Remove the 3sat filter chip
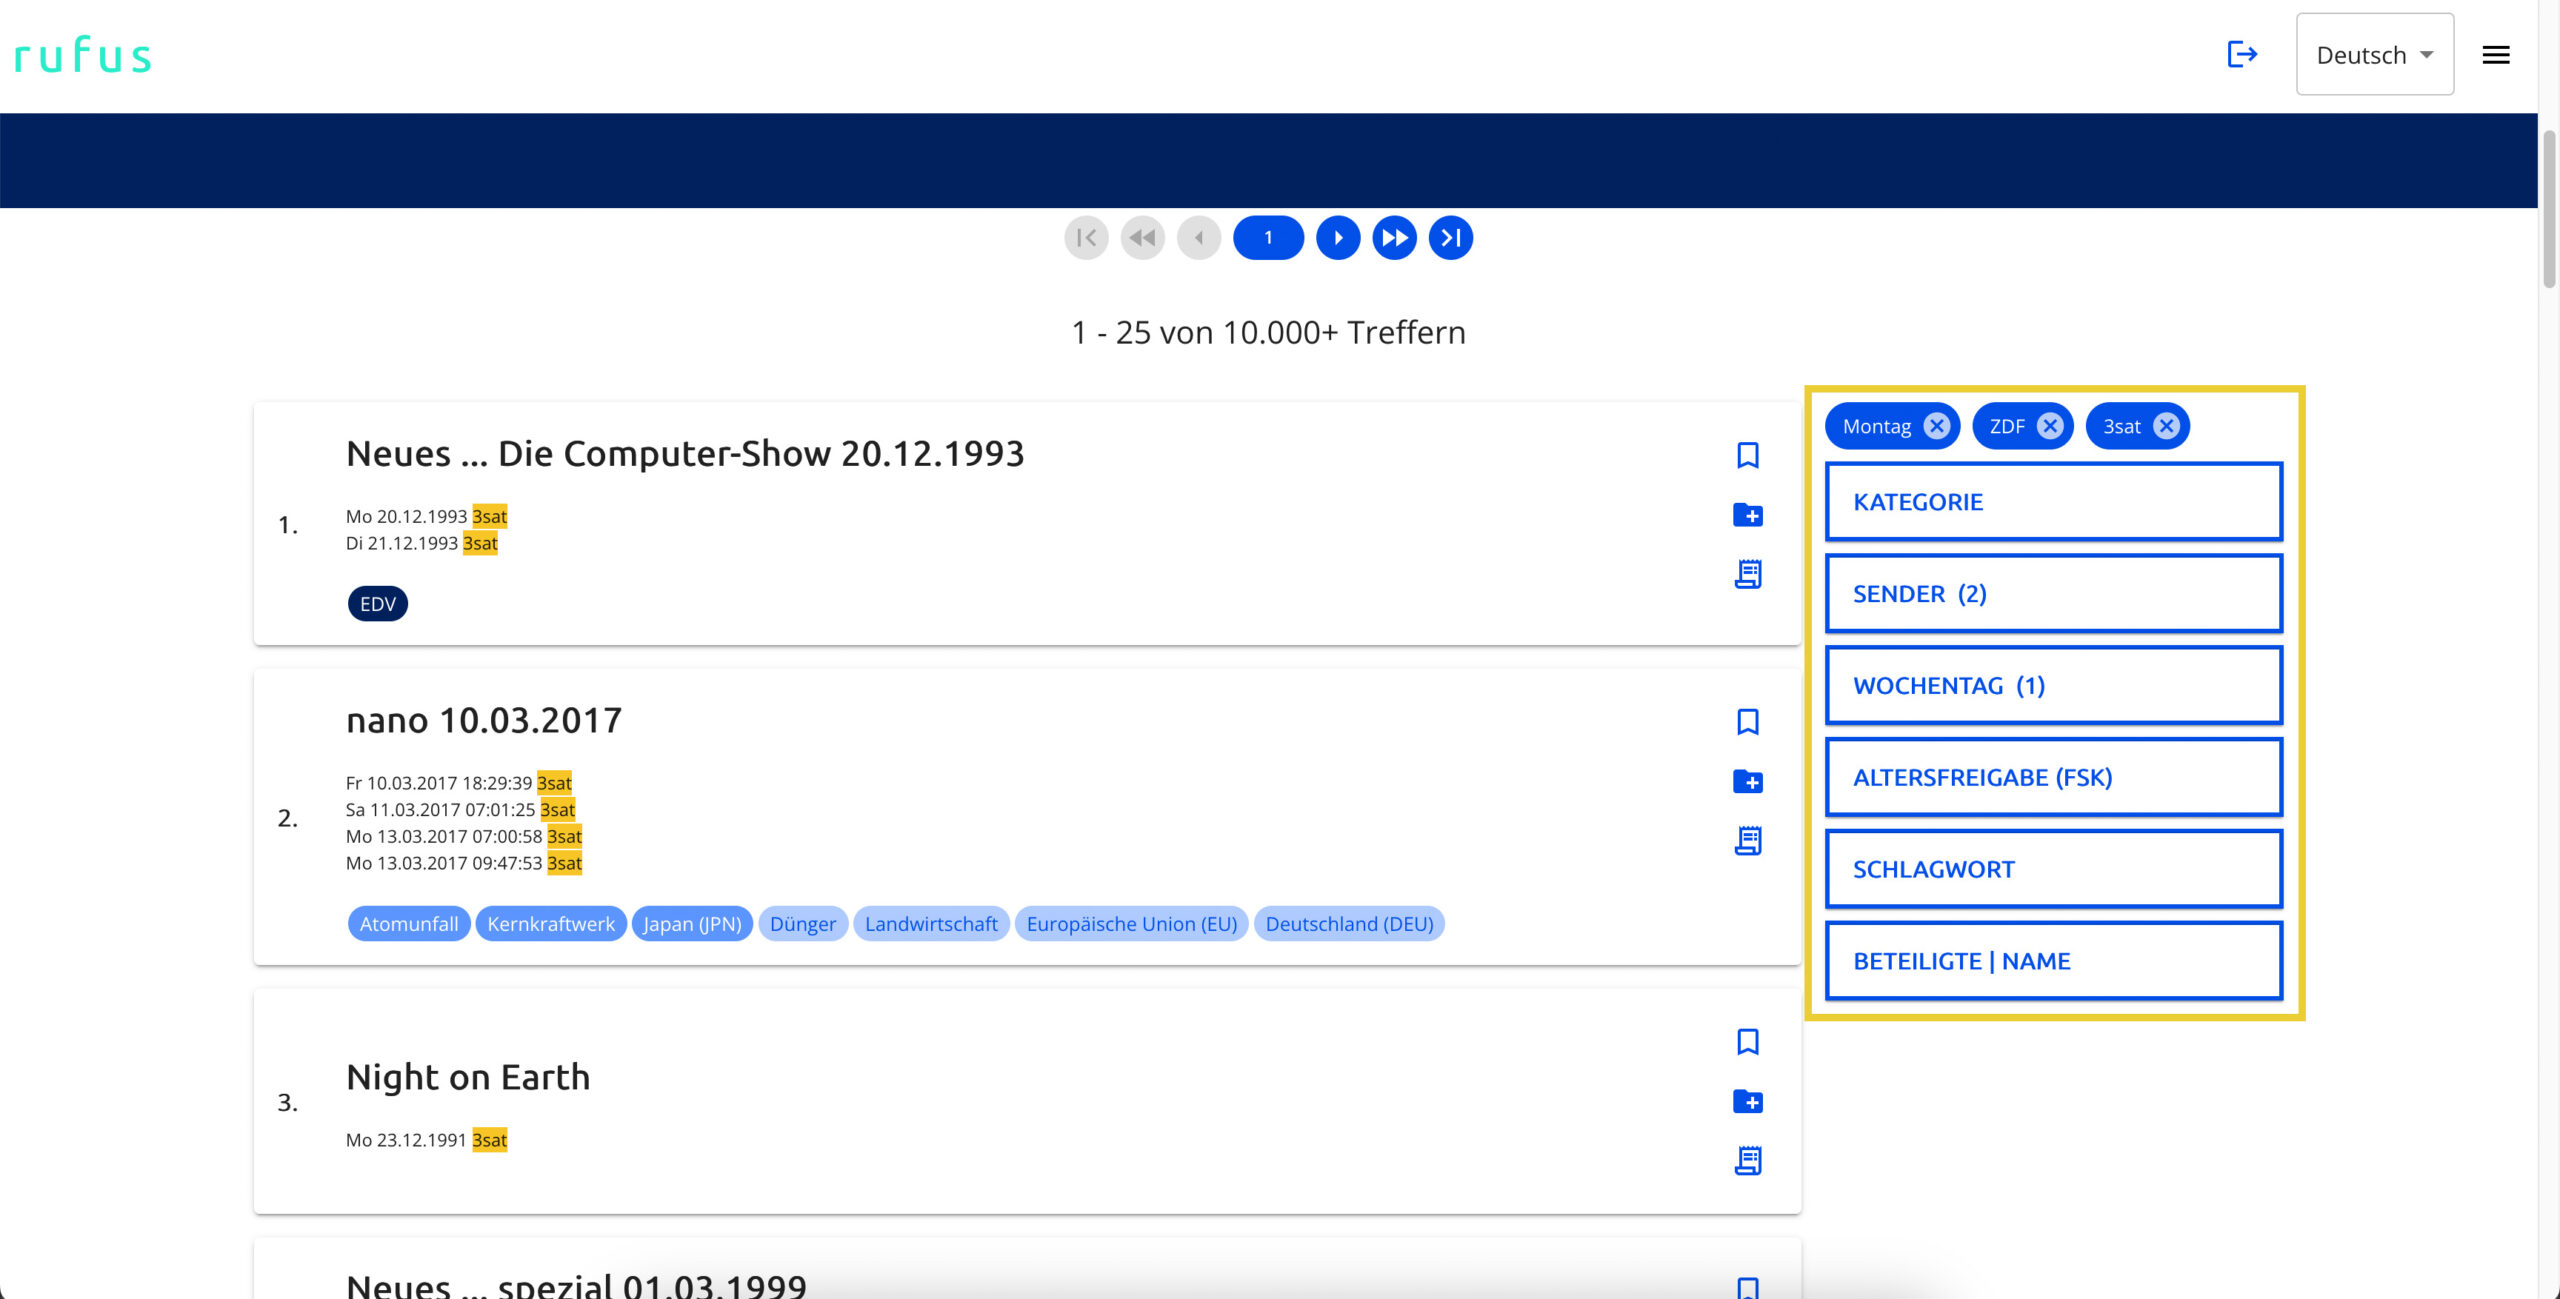The image size is (2560, 1299). click(x=2166, y=426)
